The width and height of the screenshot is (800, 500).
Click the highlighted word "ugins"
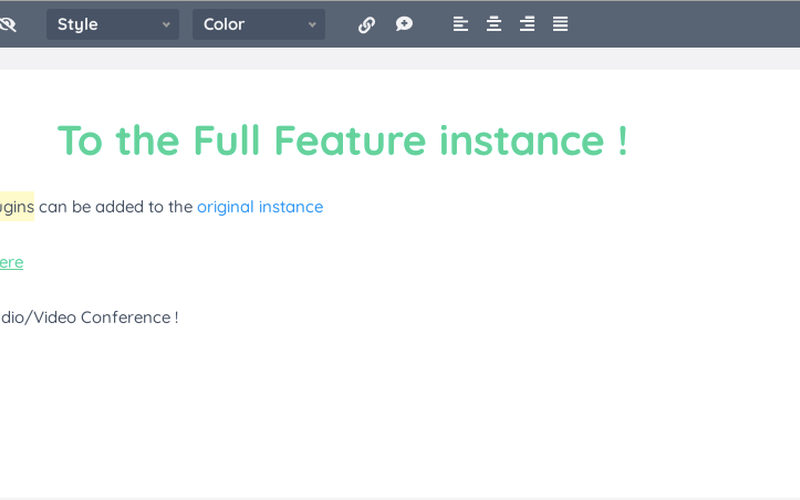17,207
